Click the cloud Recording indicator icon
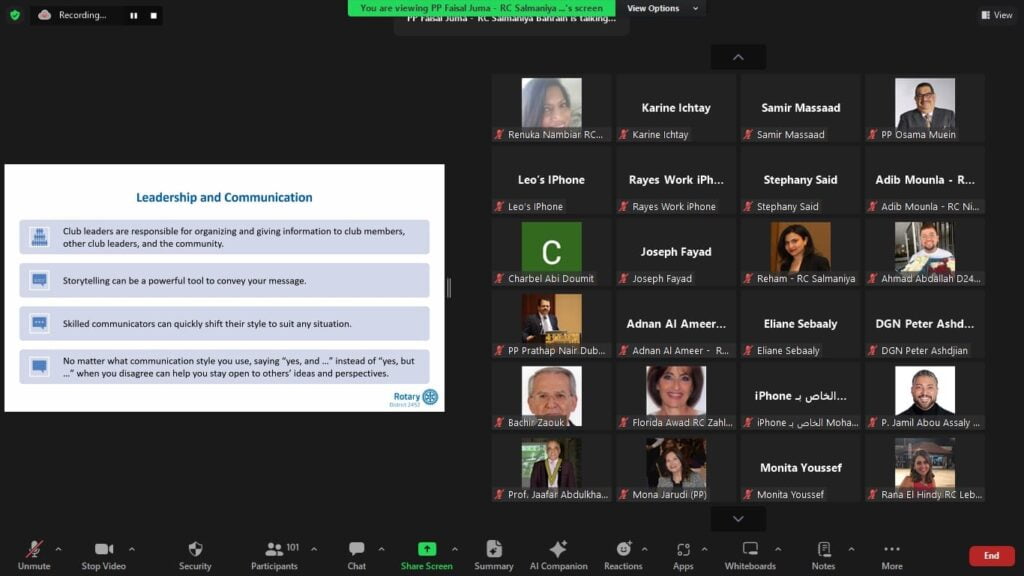Image resolution: width=1024 pixels, height=576 pixels. pyautogui.click(x=44, y=15)
